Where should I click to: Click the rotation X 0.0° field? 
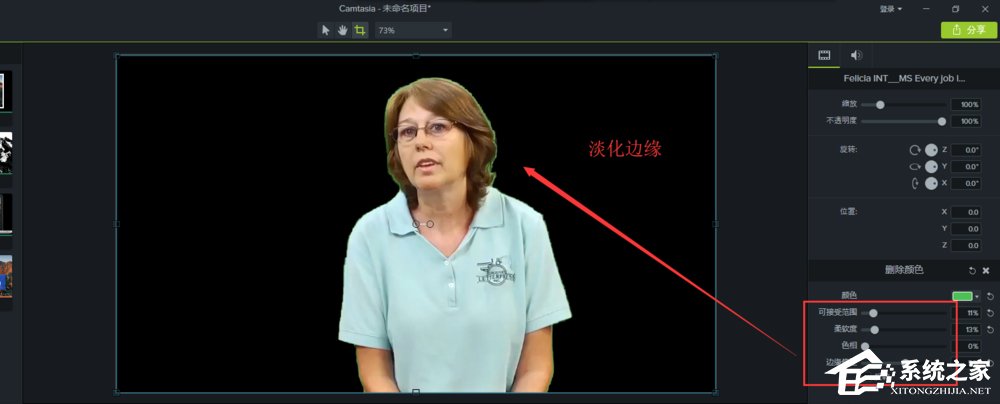click(x=966, y=183)
